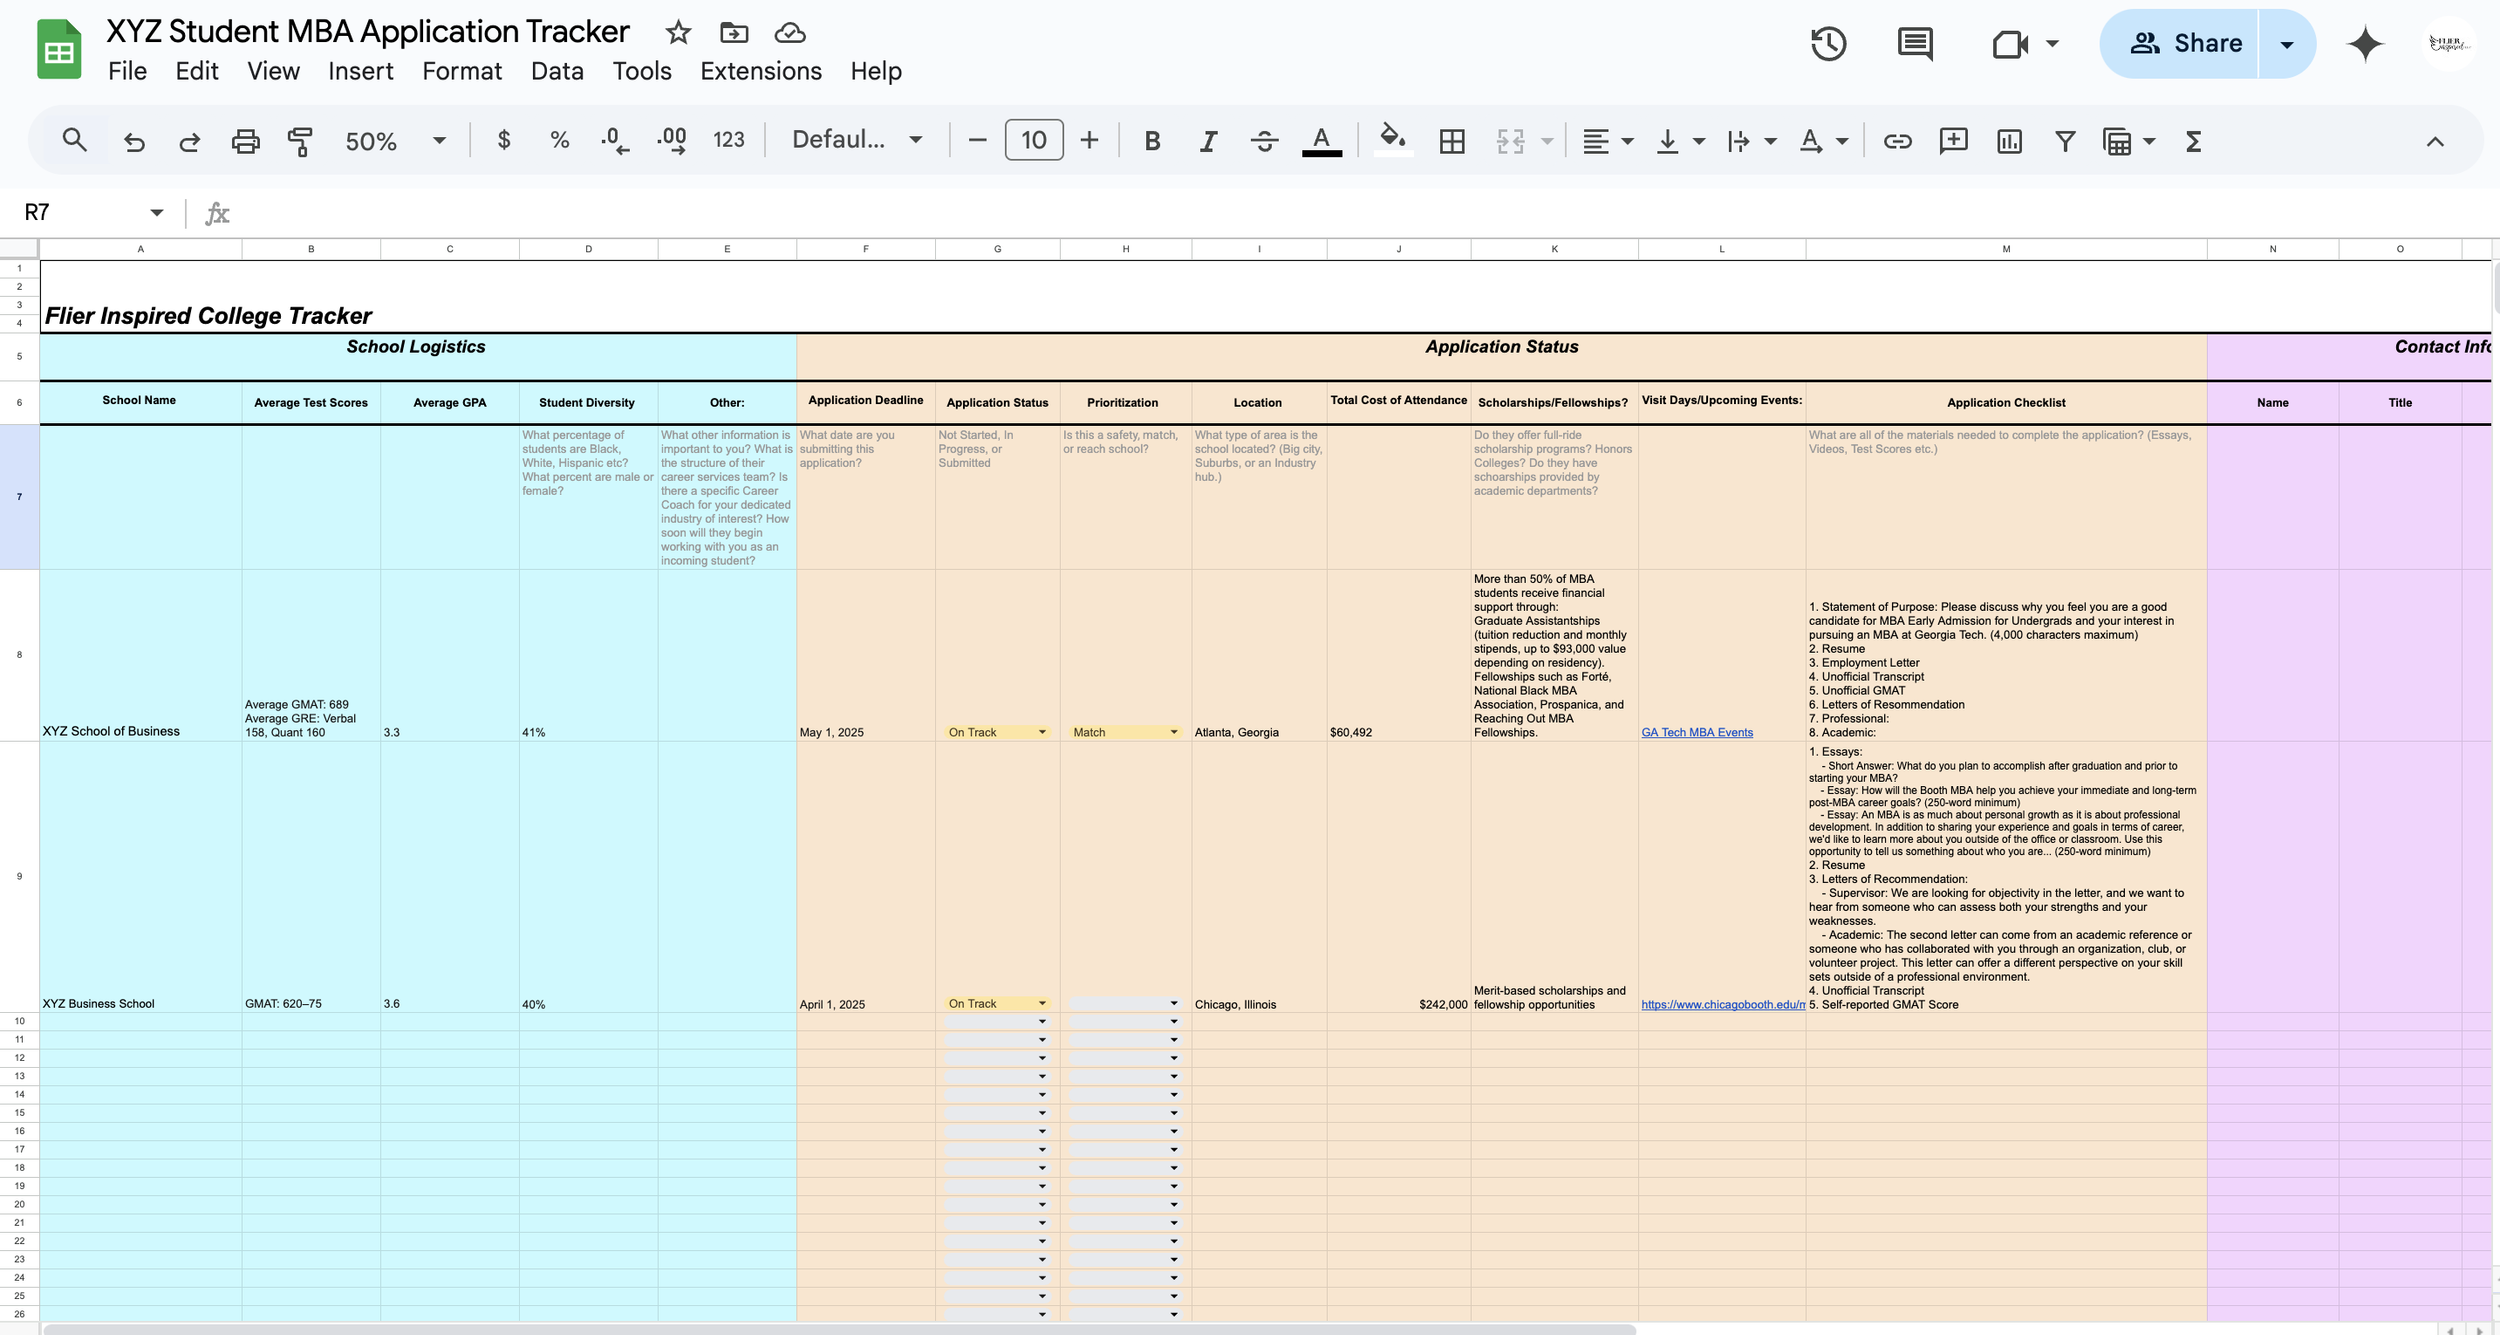Insert chart icon
Viewport: 2500px width, 1335px height.
click(2009, 141)
